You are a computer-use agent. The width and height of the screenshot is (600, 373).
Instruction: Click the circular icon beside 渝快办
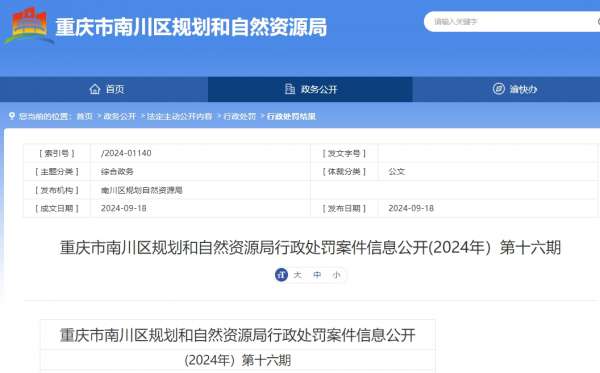498,89
